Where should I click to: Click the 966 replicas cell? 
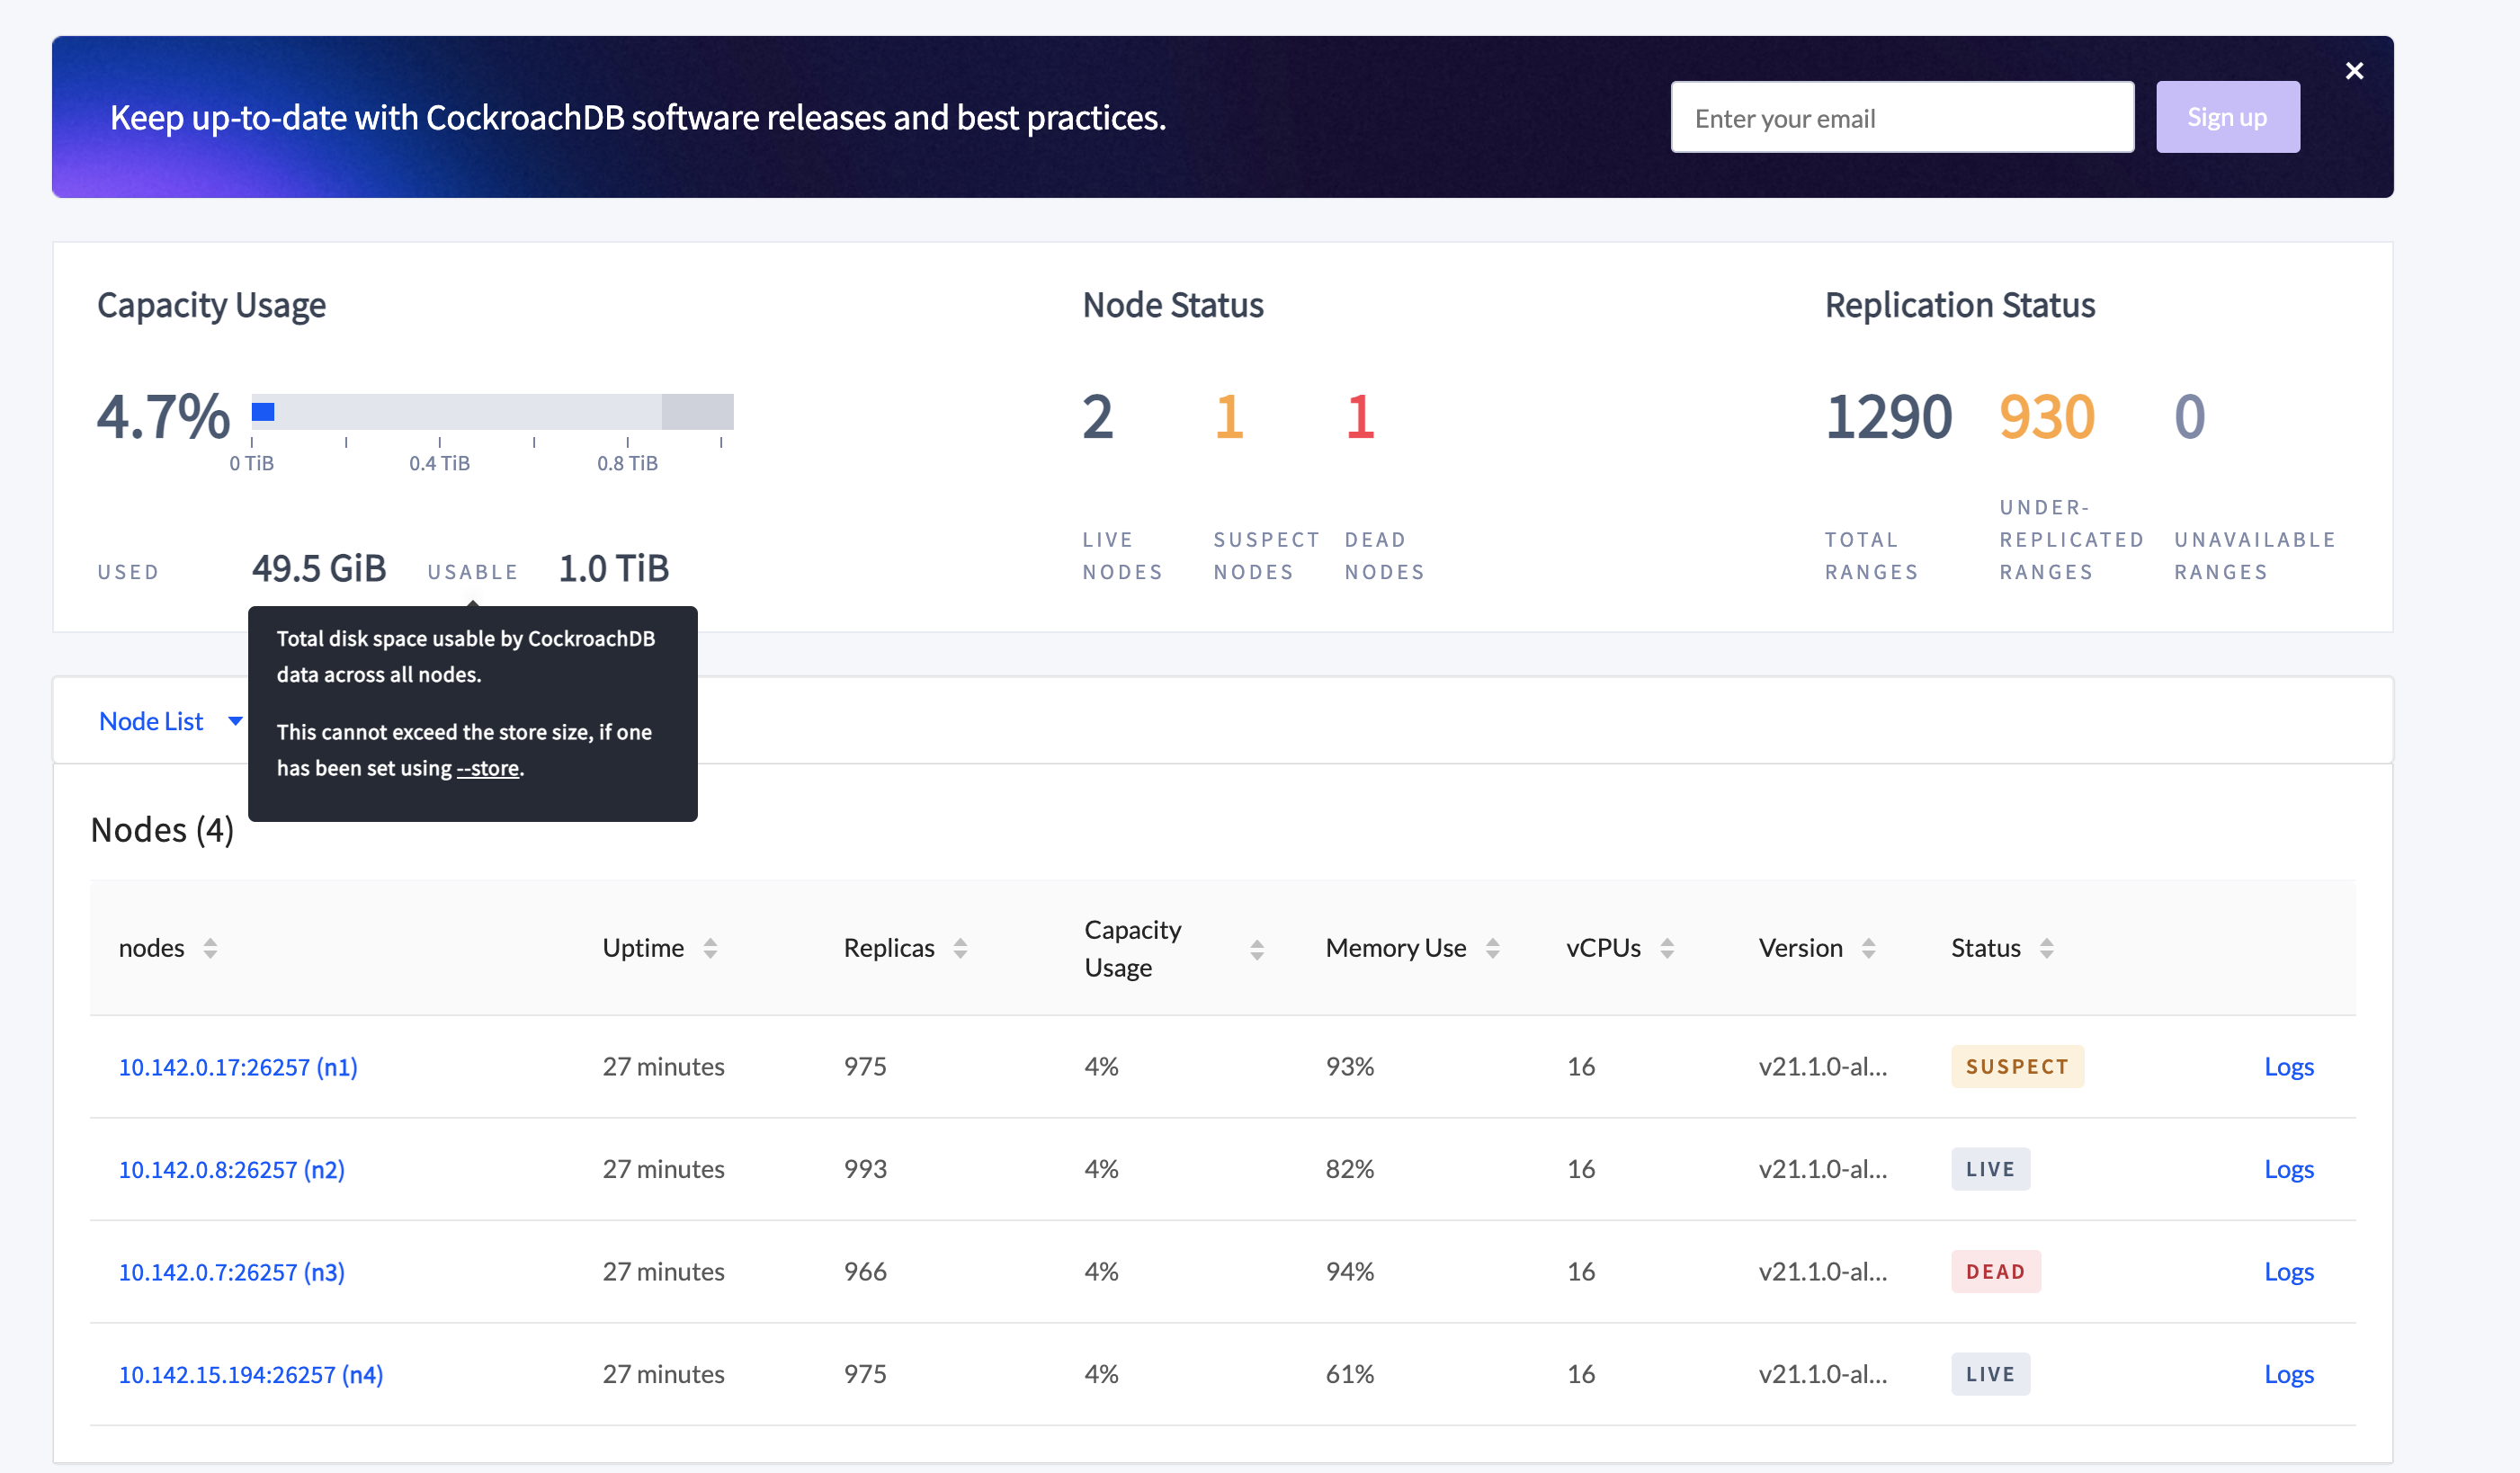pos(865,1272)
